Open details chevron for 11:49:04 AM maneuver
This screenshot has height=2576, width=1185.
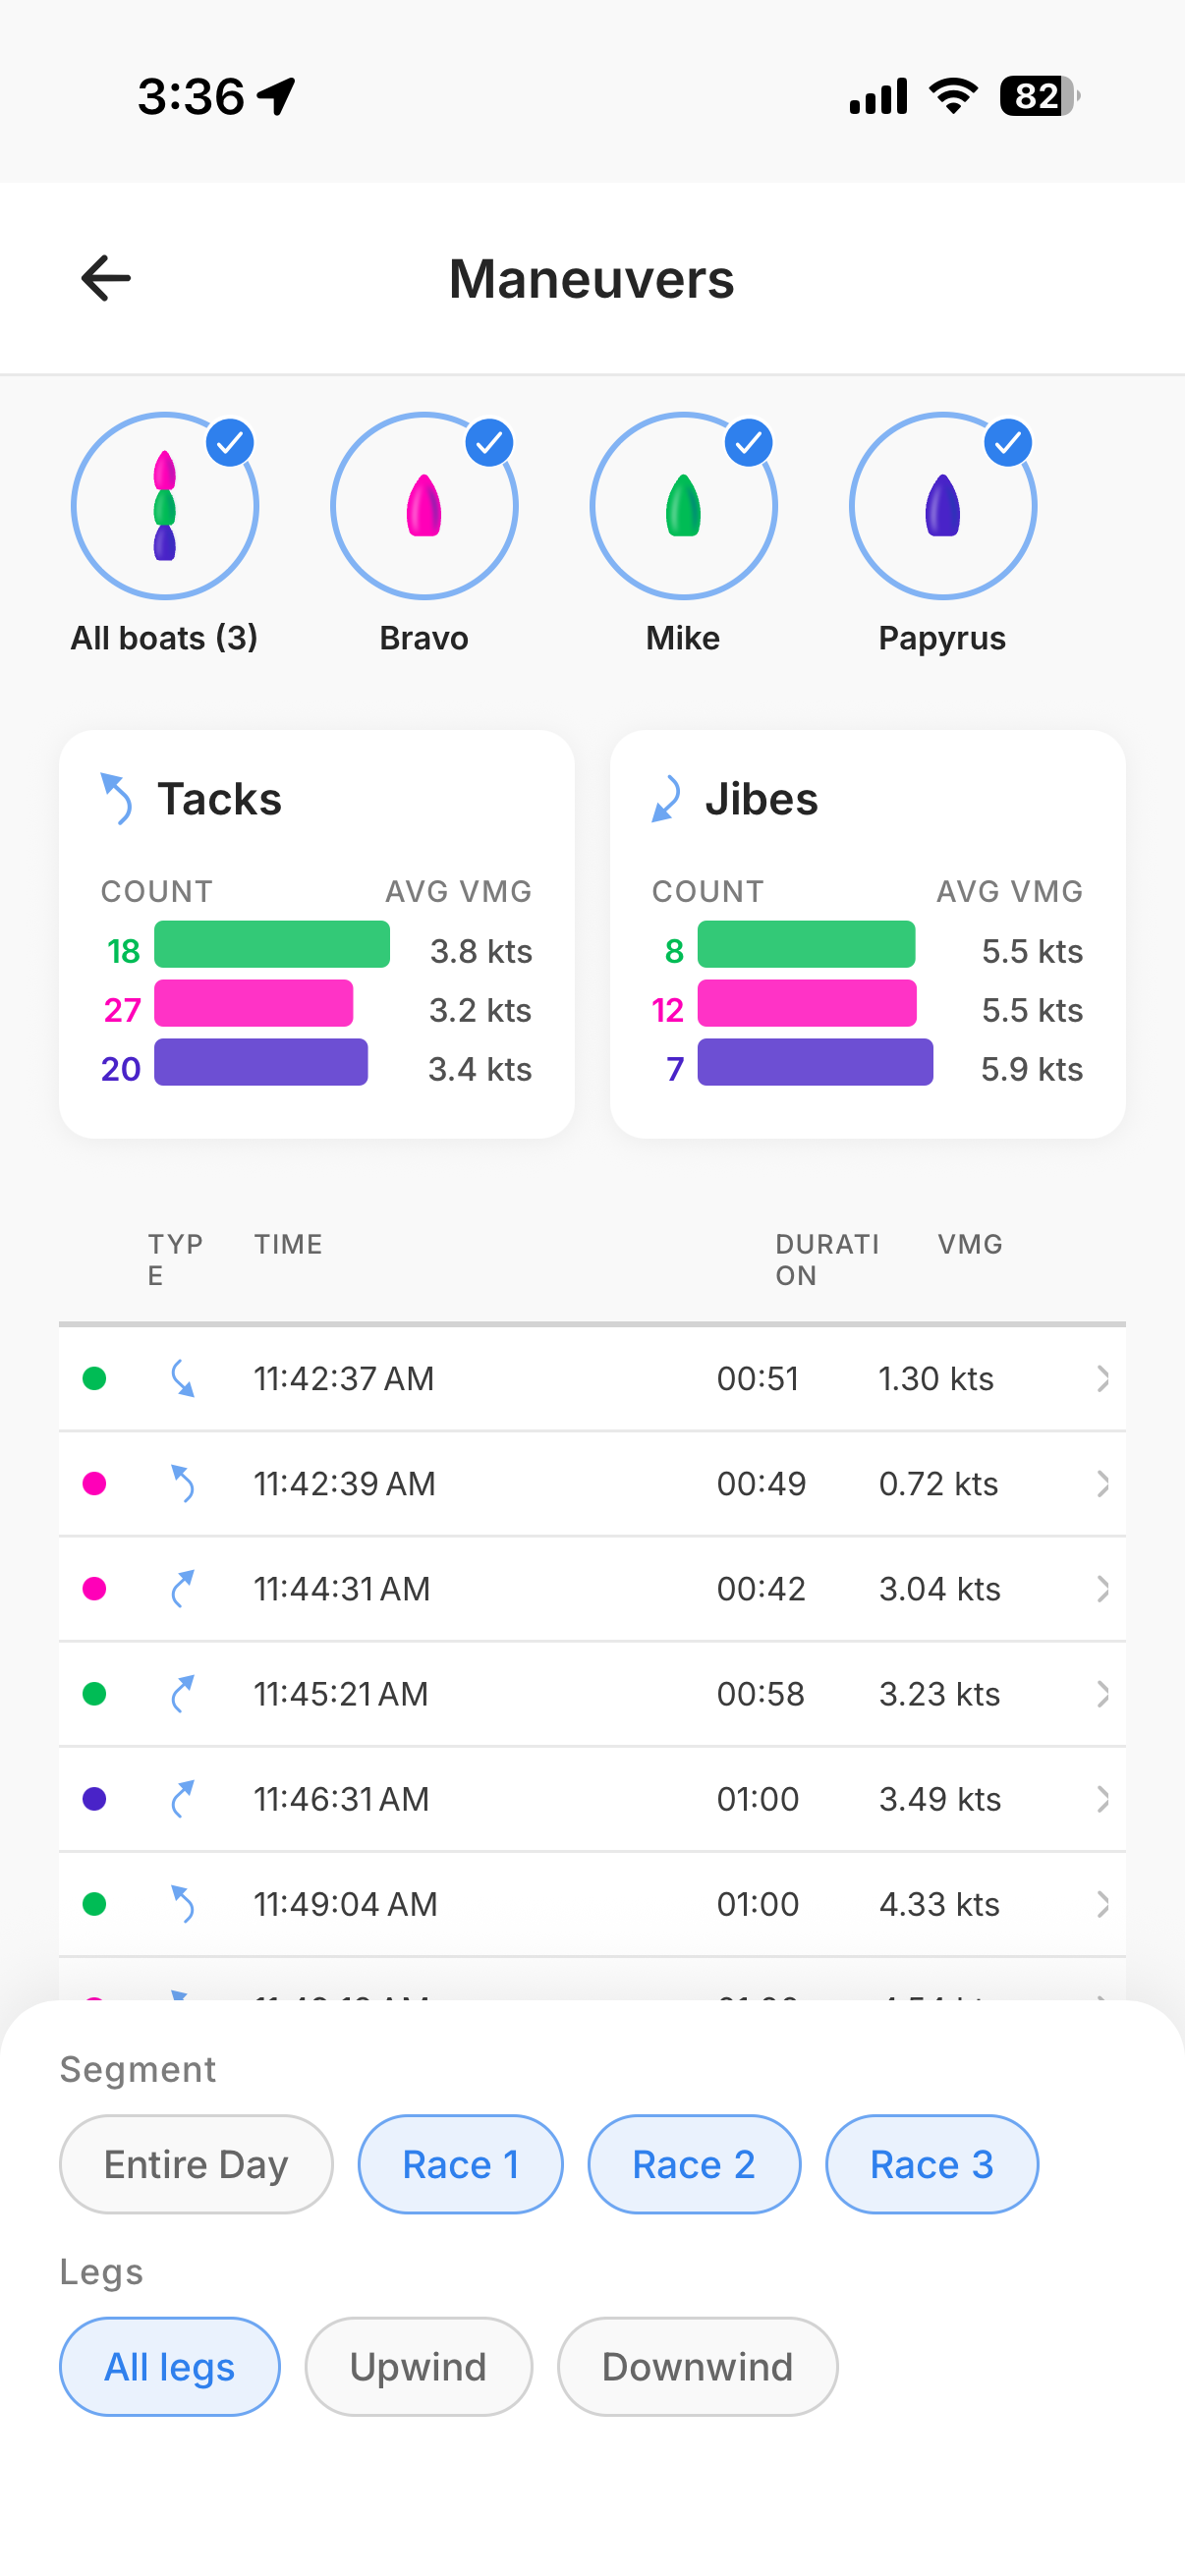1102,1903
